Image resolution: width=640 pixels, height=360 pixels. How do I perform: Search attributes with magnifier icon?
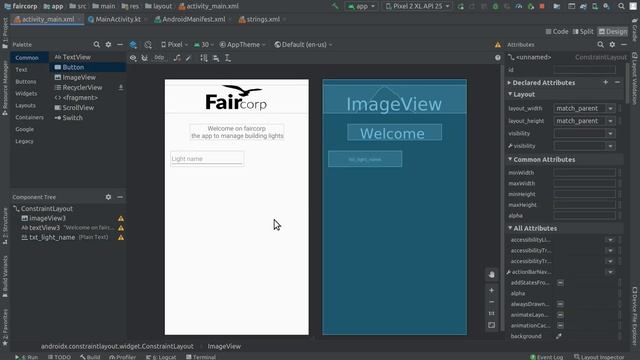point(600,44)
